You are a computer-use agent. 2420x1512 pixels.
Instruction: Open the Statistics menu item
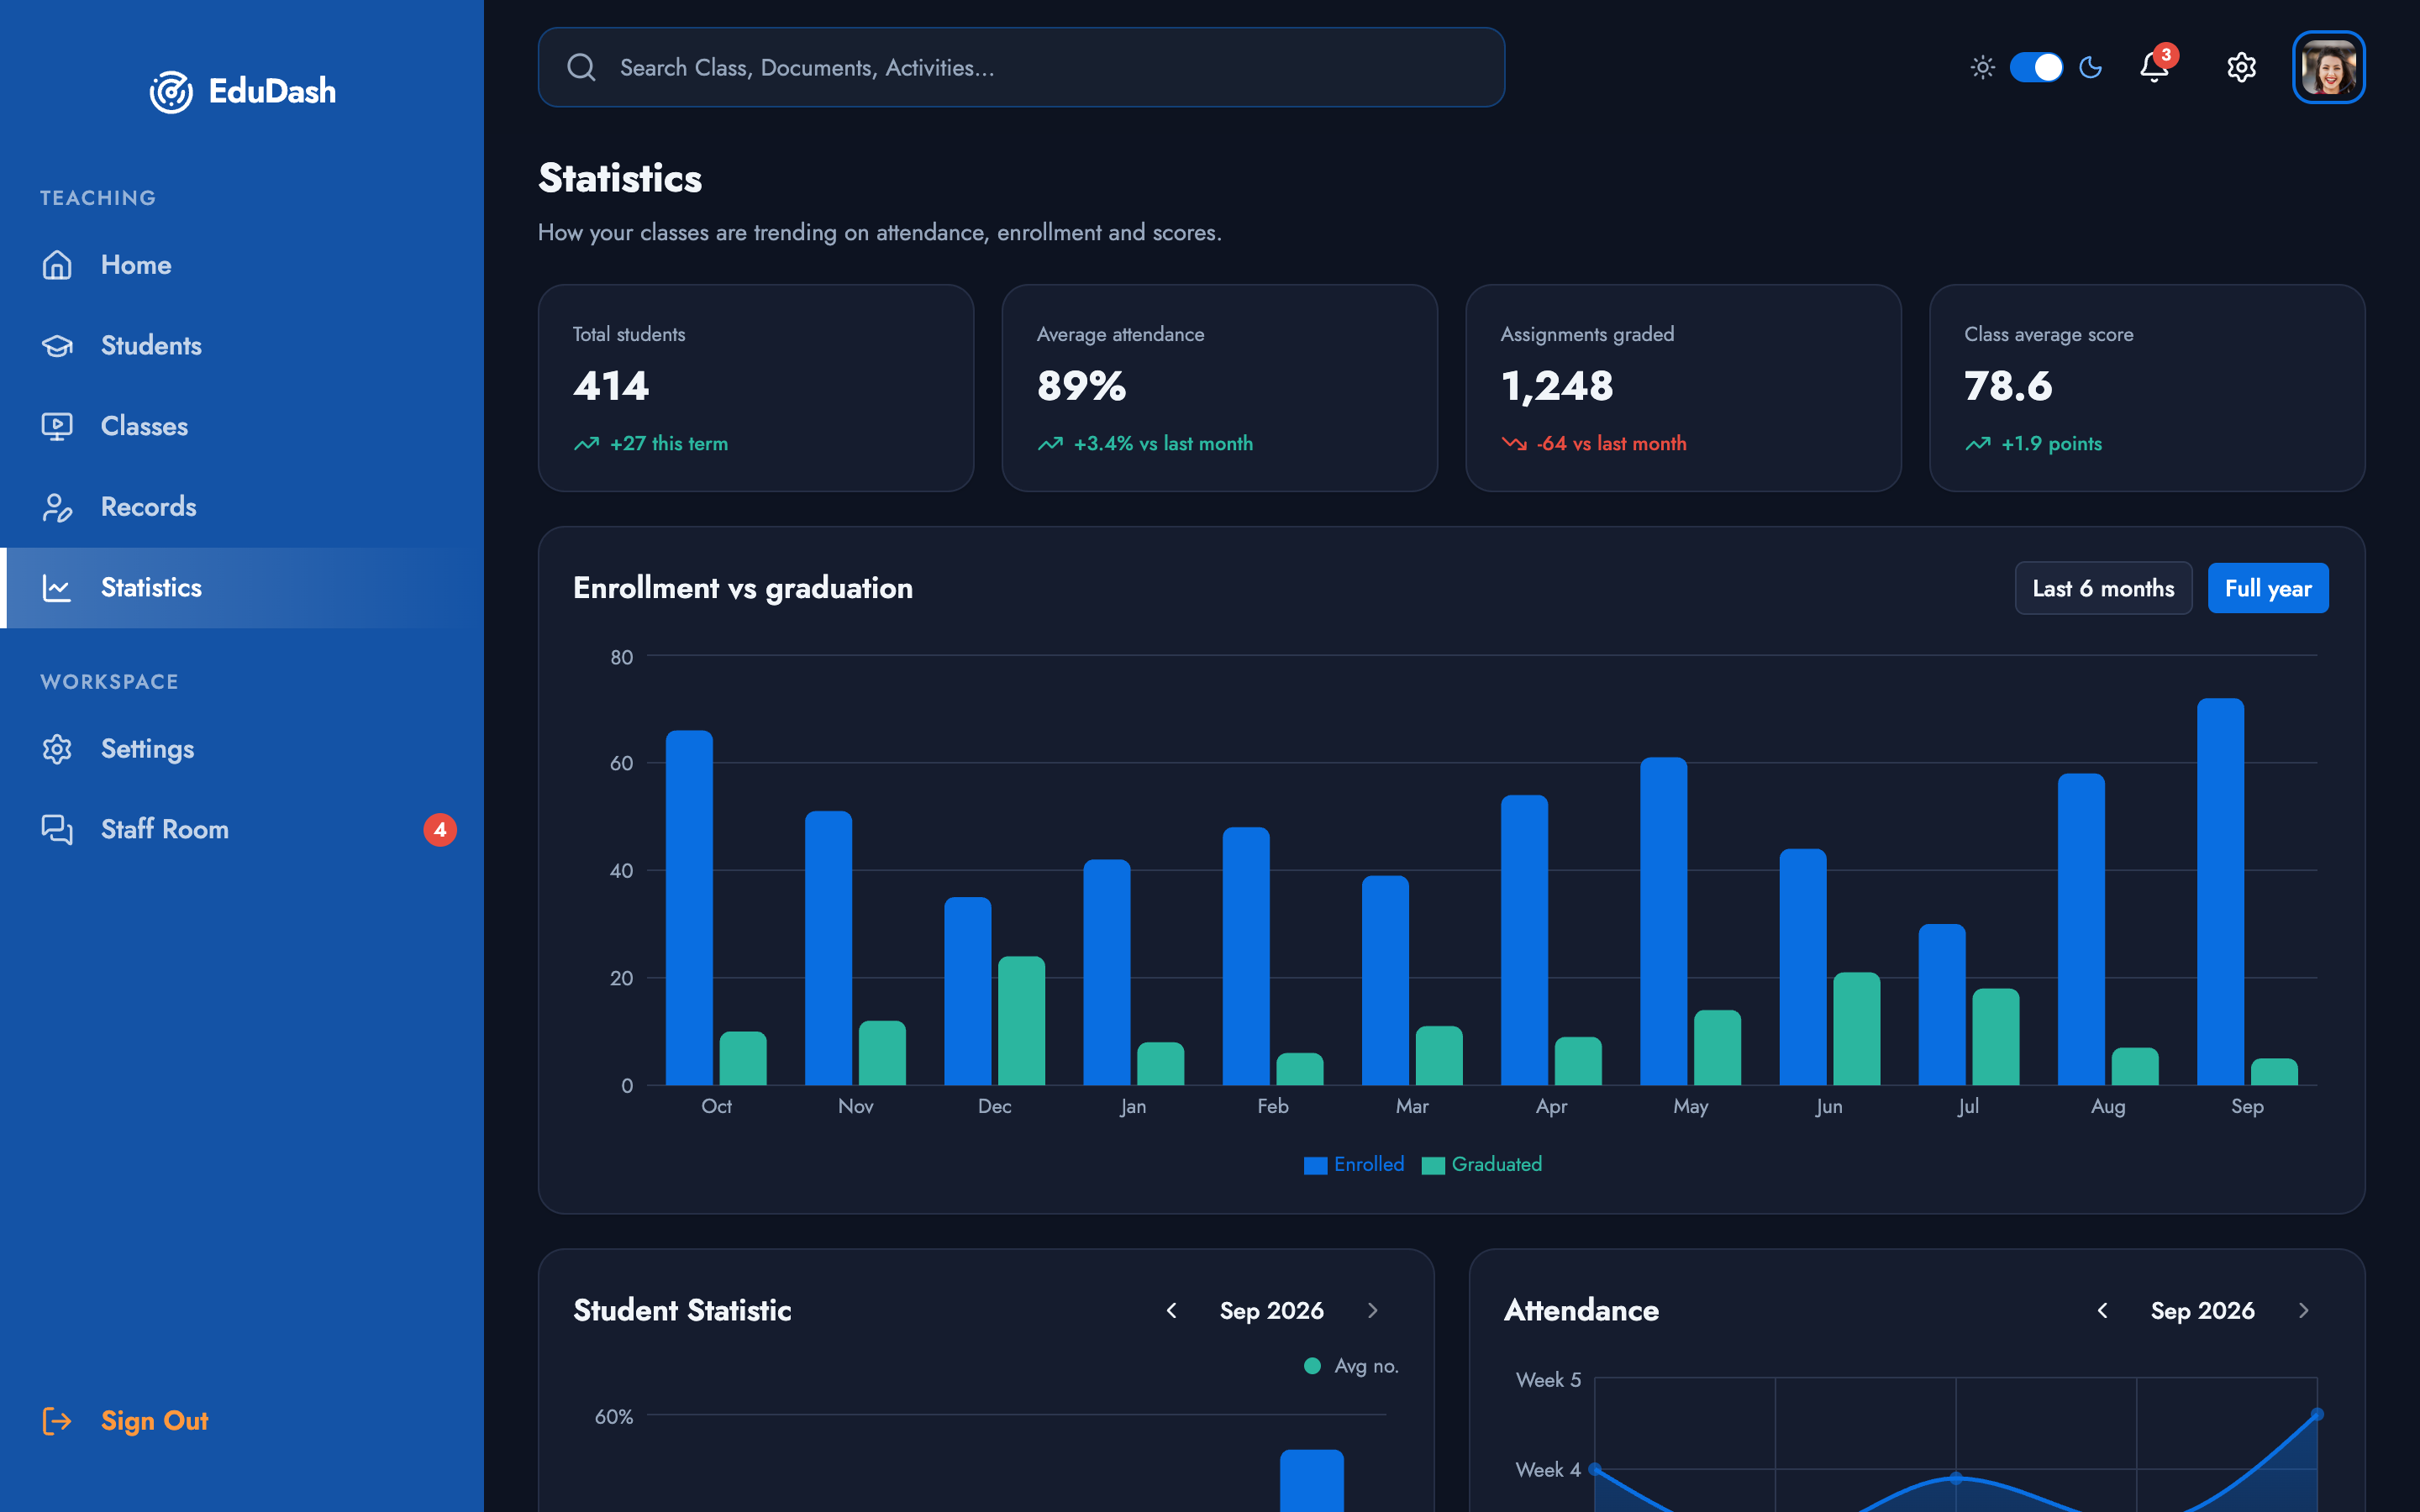pyautogui.click(x=242, y=588)
